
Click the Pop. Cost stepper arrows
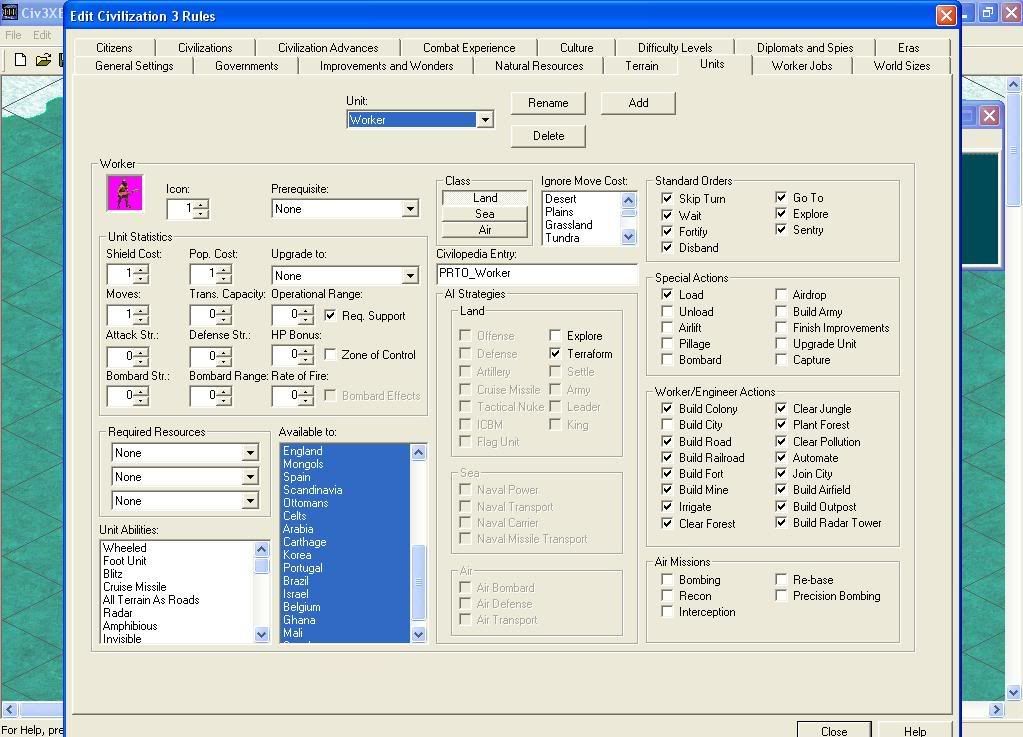(224, 275)
